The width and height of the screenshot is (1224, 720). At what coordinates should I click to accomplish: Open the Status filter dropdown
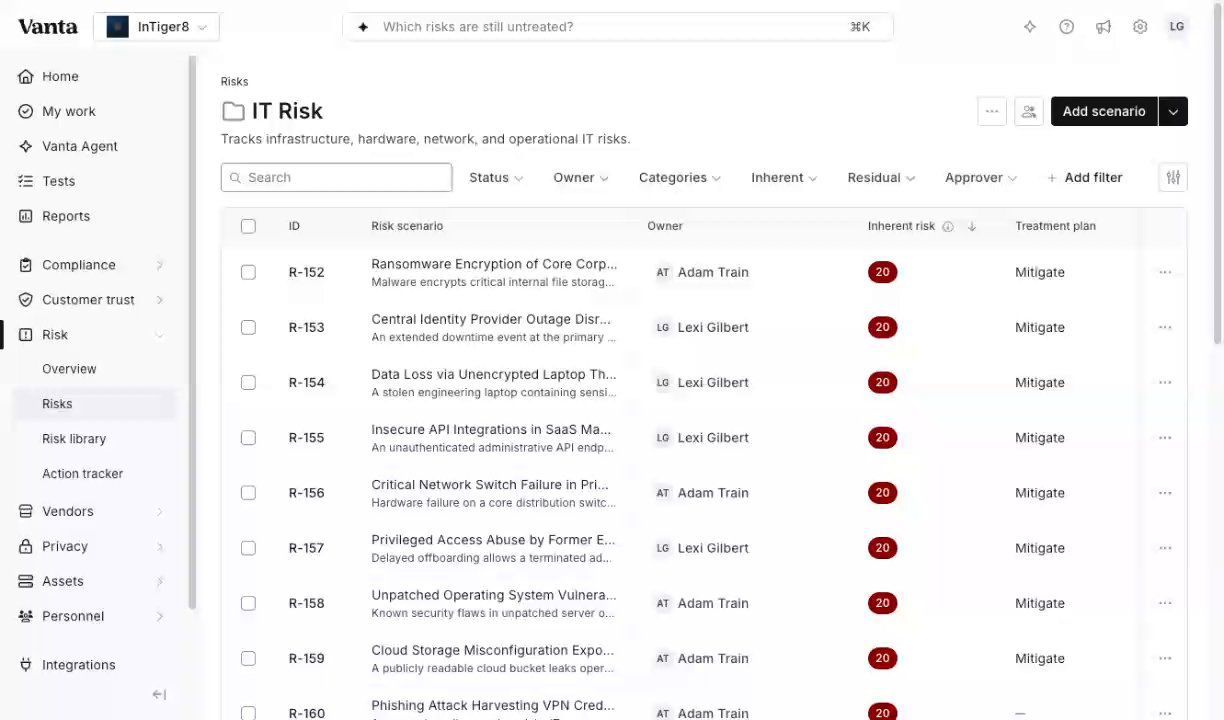click(x=496, y=177)
